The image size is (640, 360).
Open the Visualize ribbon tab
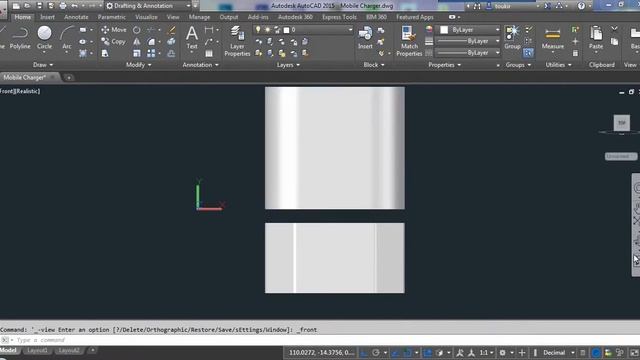point(146,17)
